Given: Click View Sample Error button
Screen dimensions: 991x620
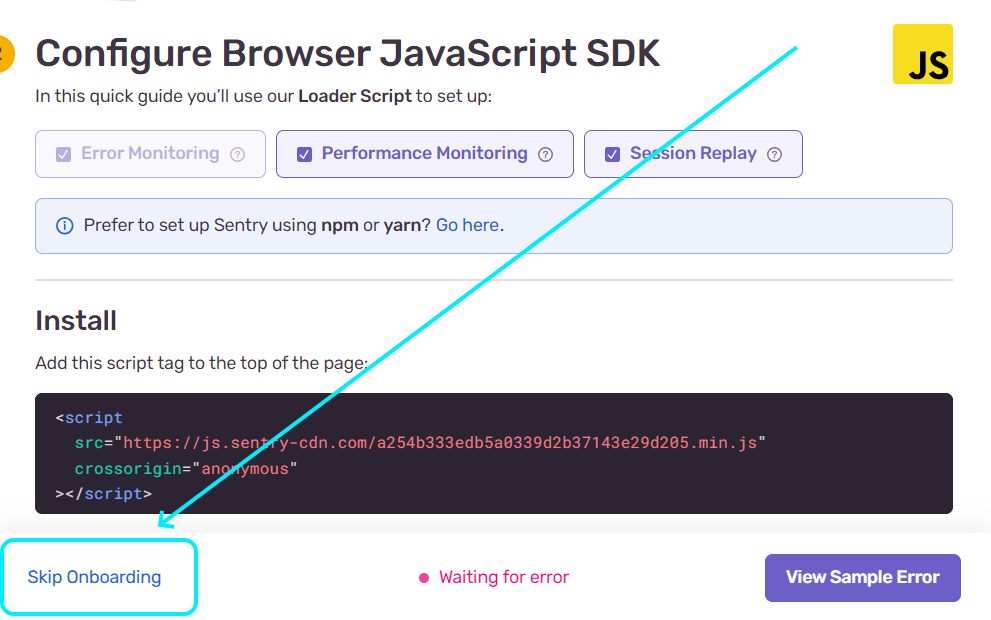Looking at the screenshot, I should tap(863, 578).
